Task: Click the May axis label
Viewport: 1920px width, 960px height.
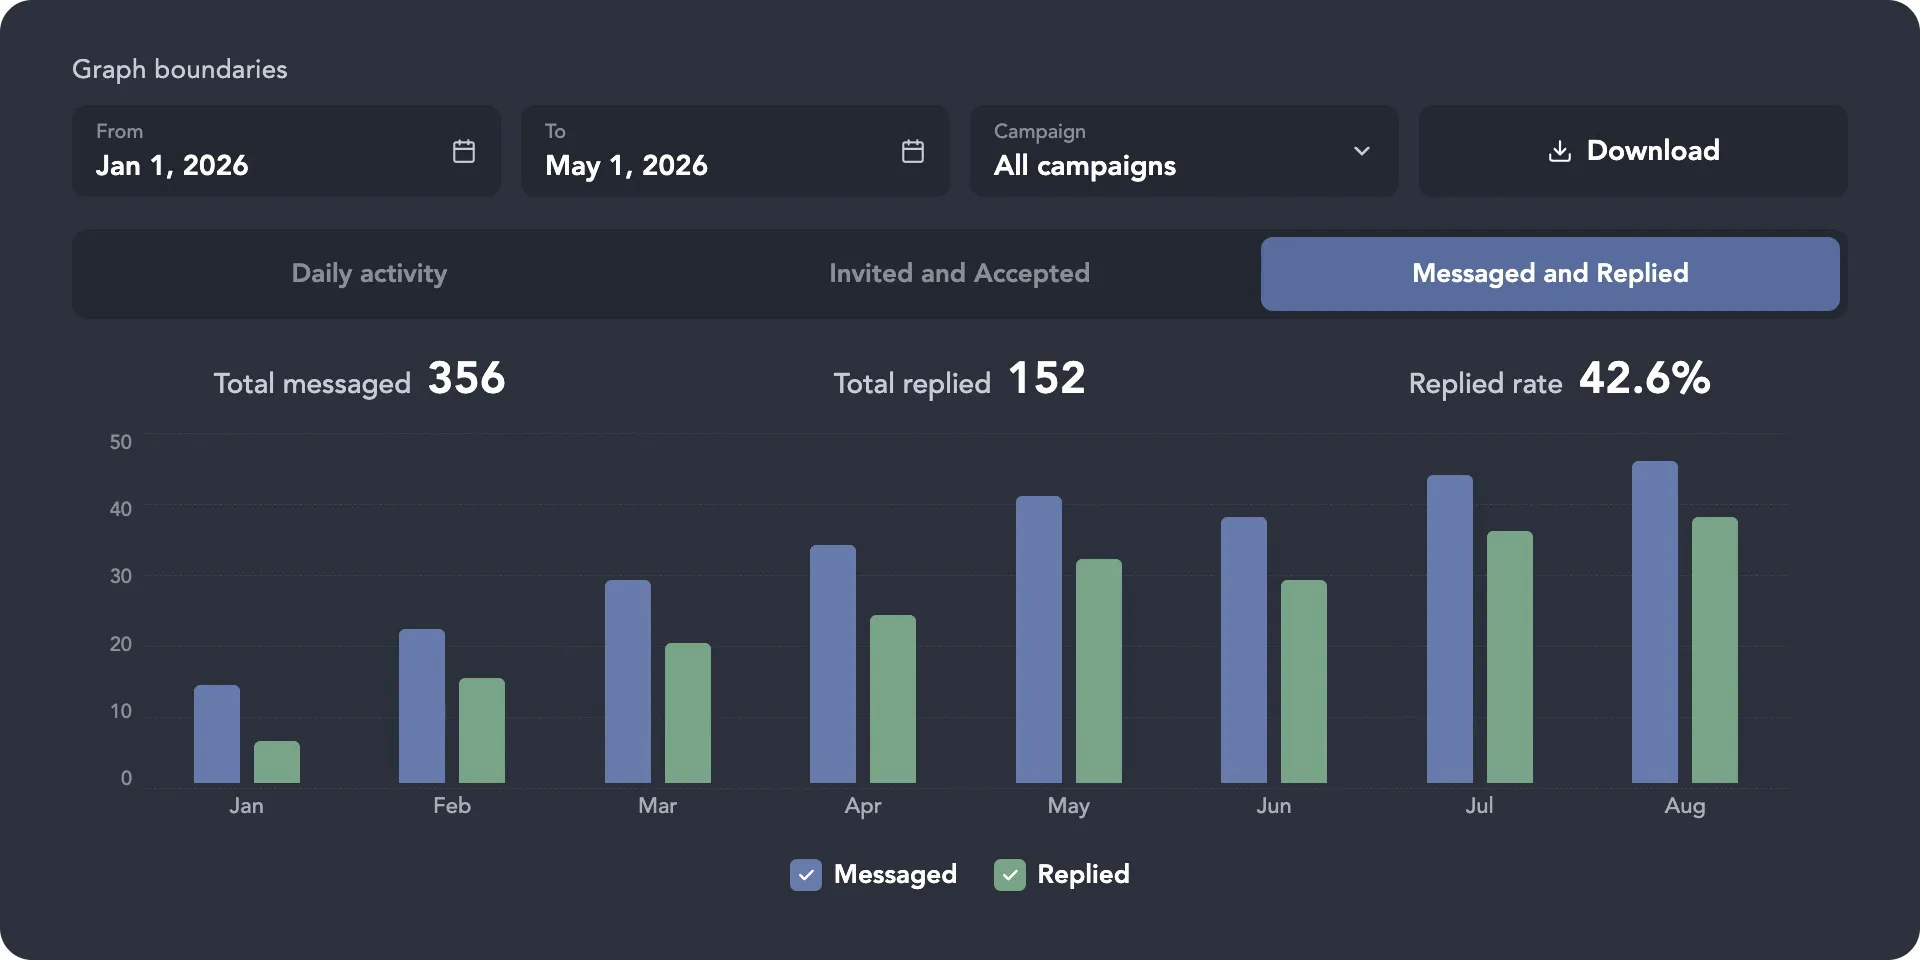Action: [x=1068, y=806]
